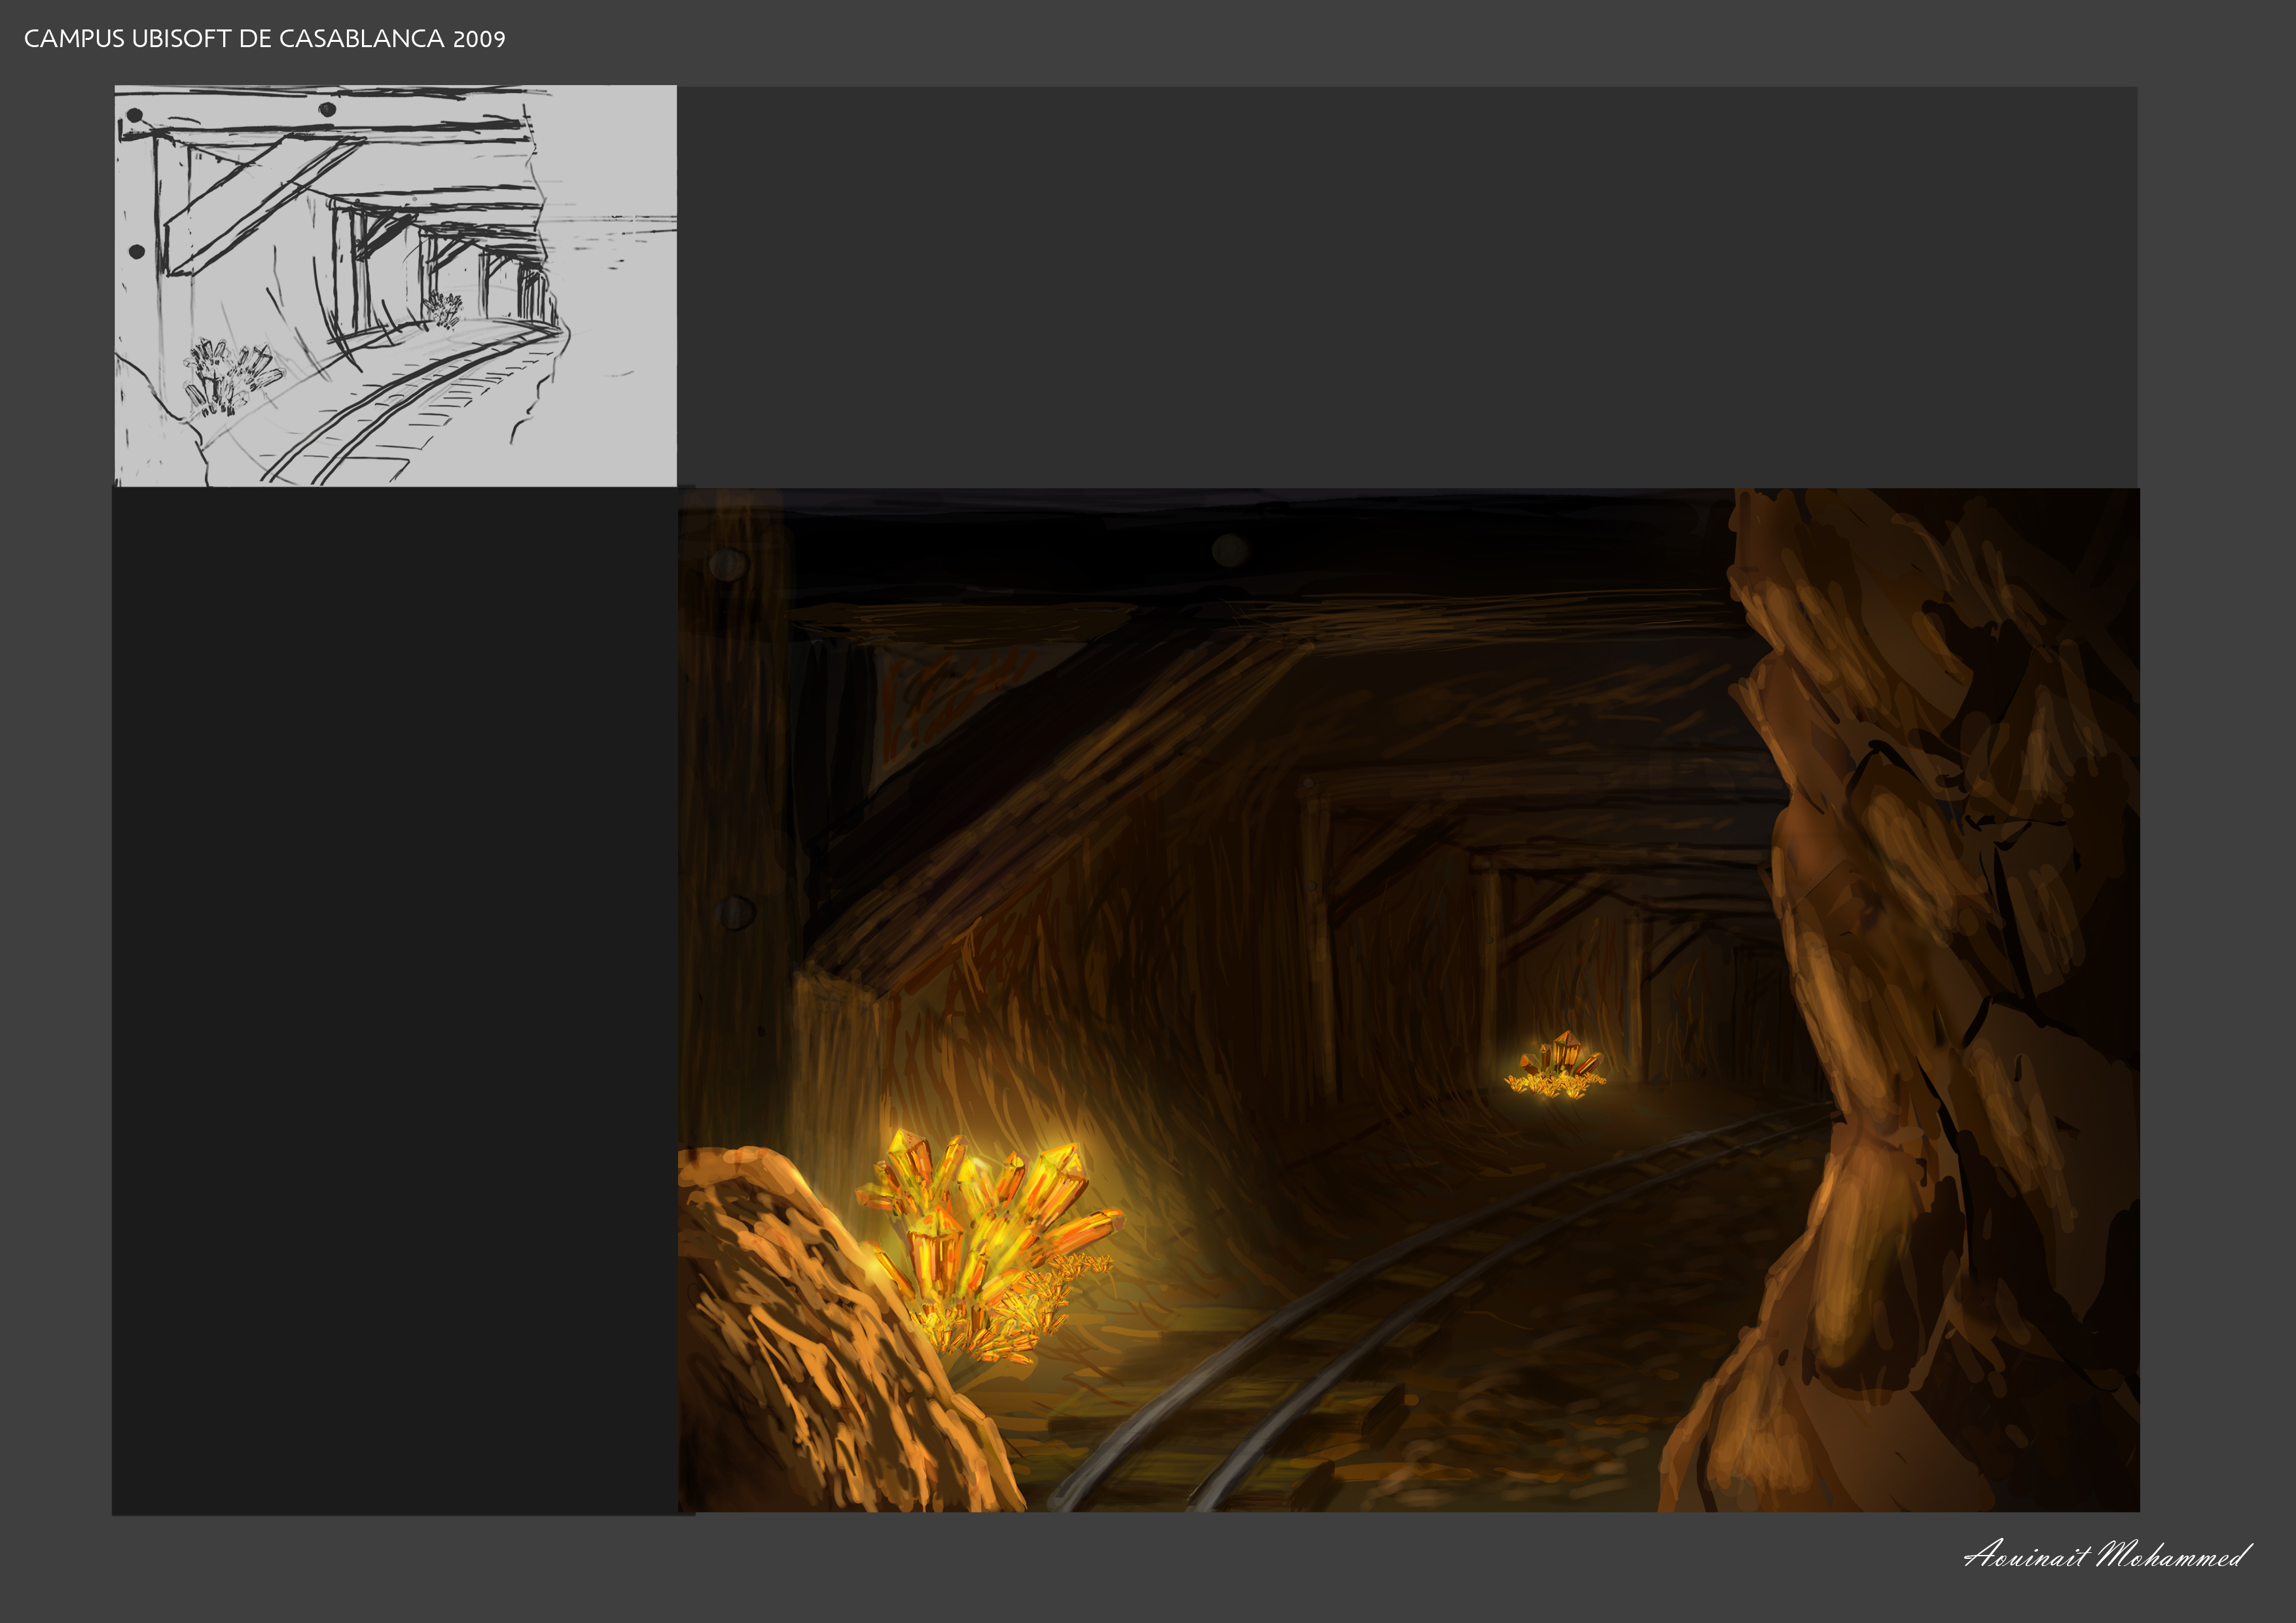The width and height of the screenshot is (2296, 1623).
Task: Click the round bolt at painting's top-left post
Action: click(x=728, y=564)
